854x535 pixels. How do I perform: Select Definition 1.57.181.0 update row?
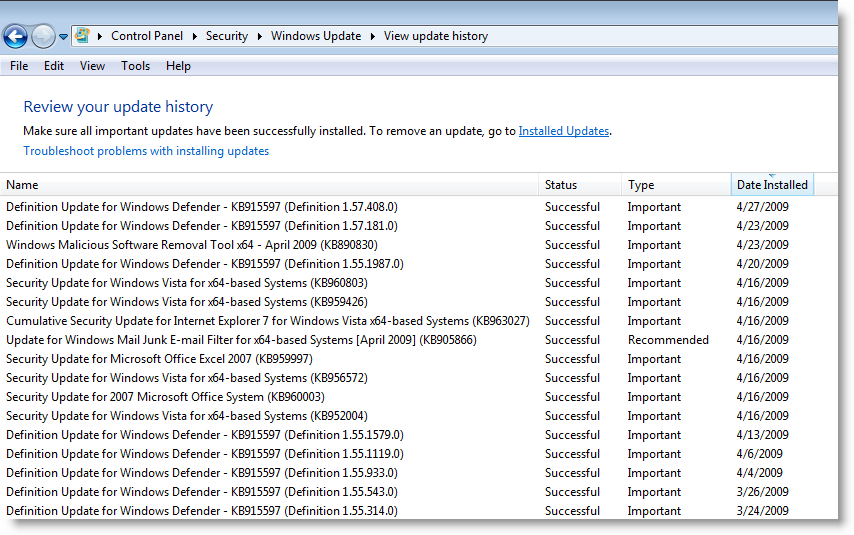point(419,226)
